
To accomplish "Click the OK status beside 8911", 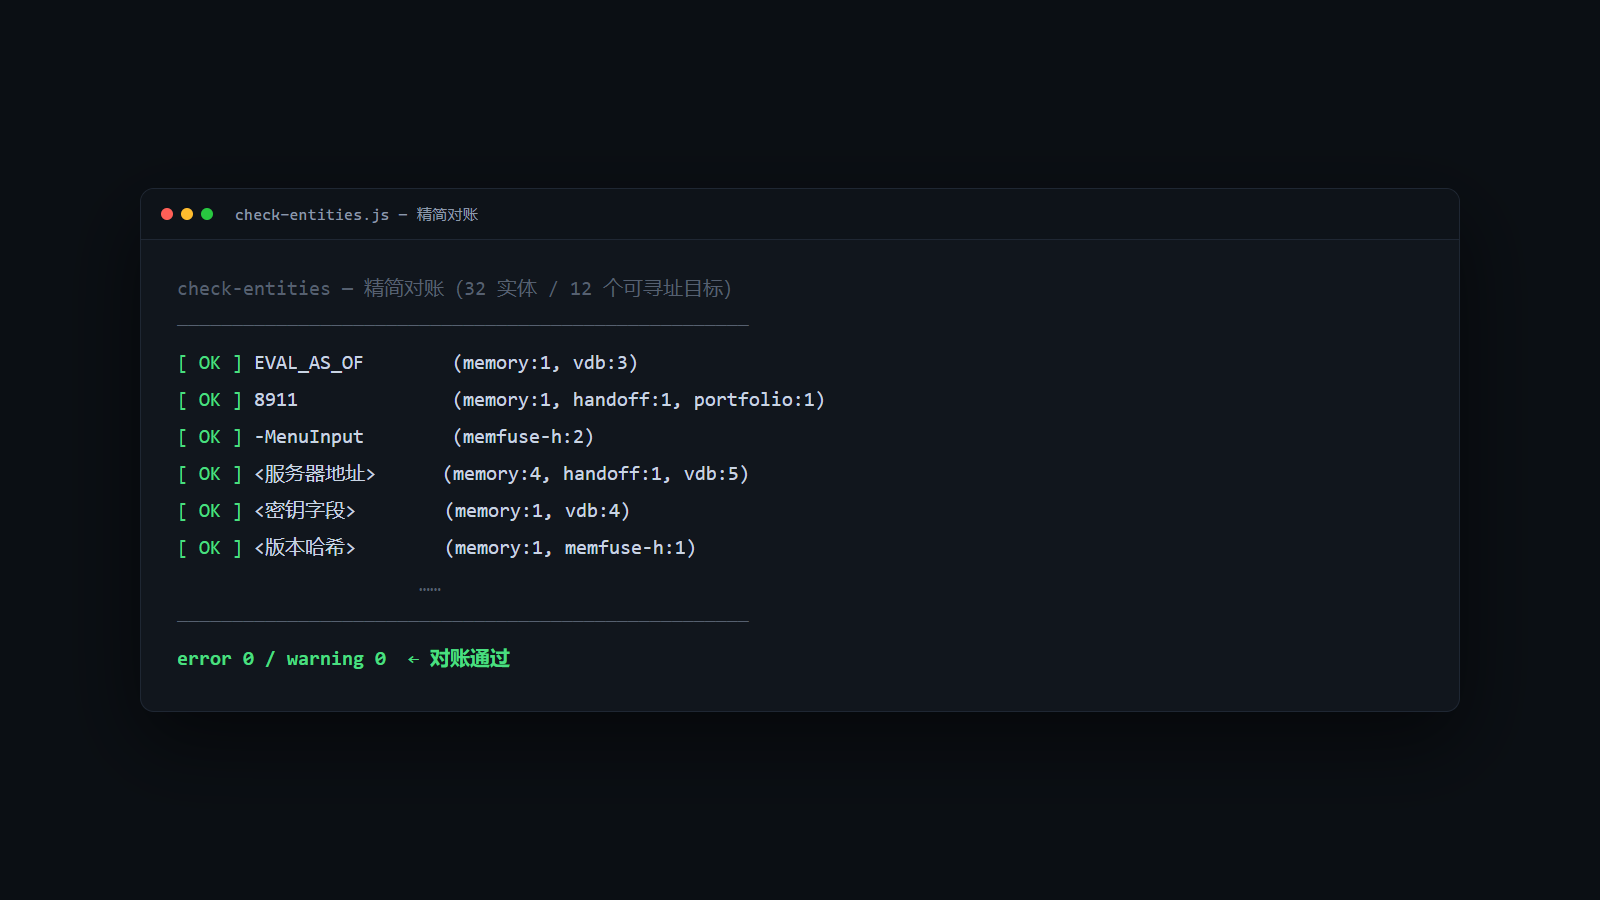I will (x=210, y=400).
